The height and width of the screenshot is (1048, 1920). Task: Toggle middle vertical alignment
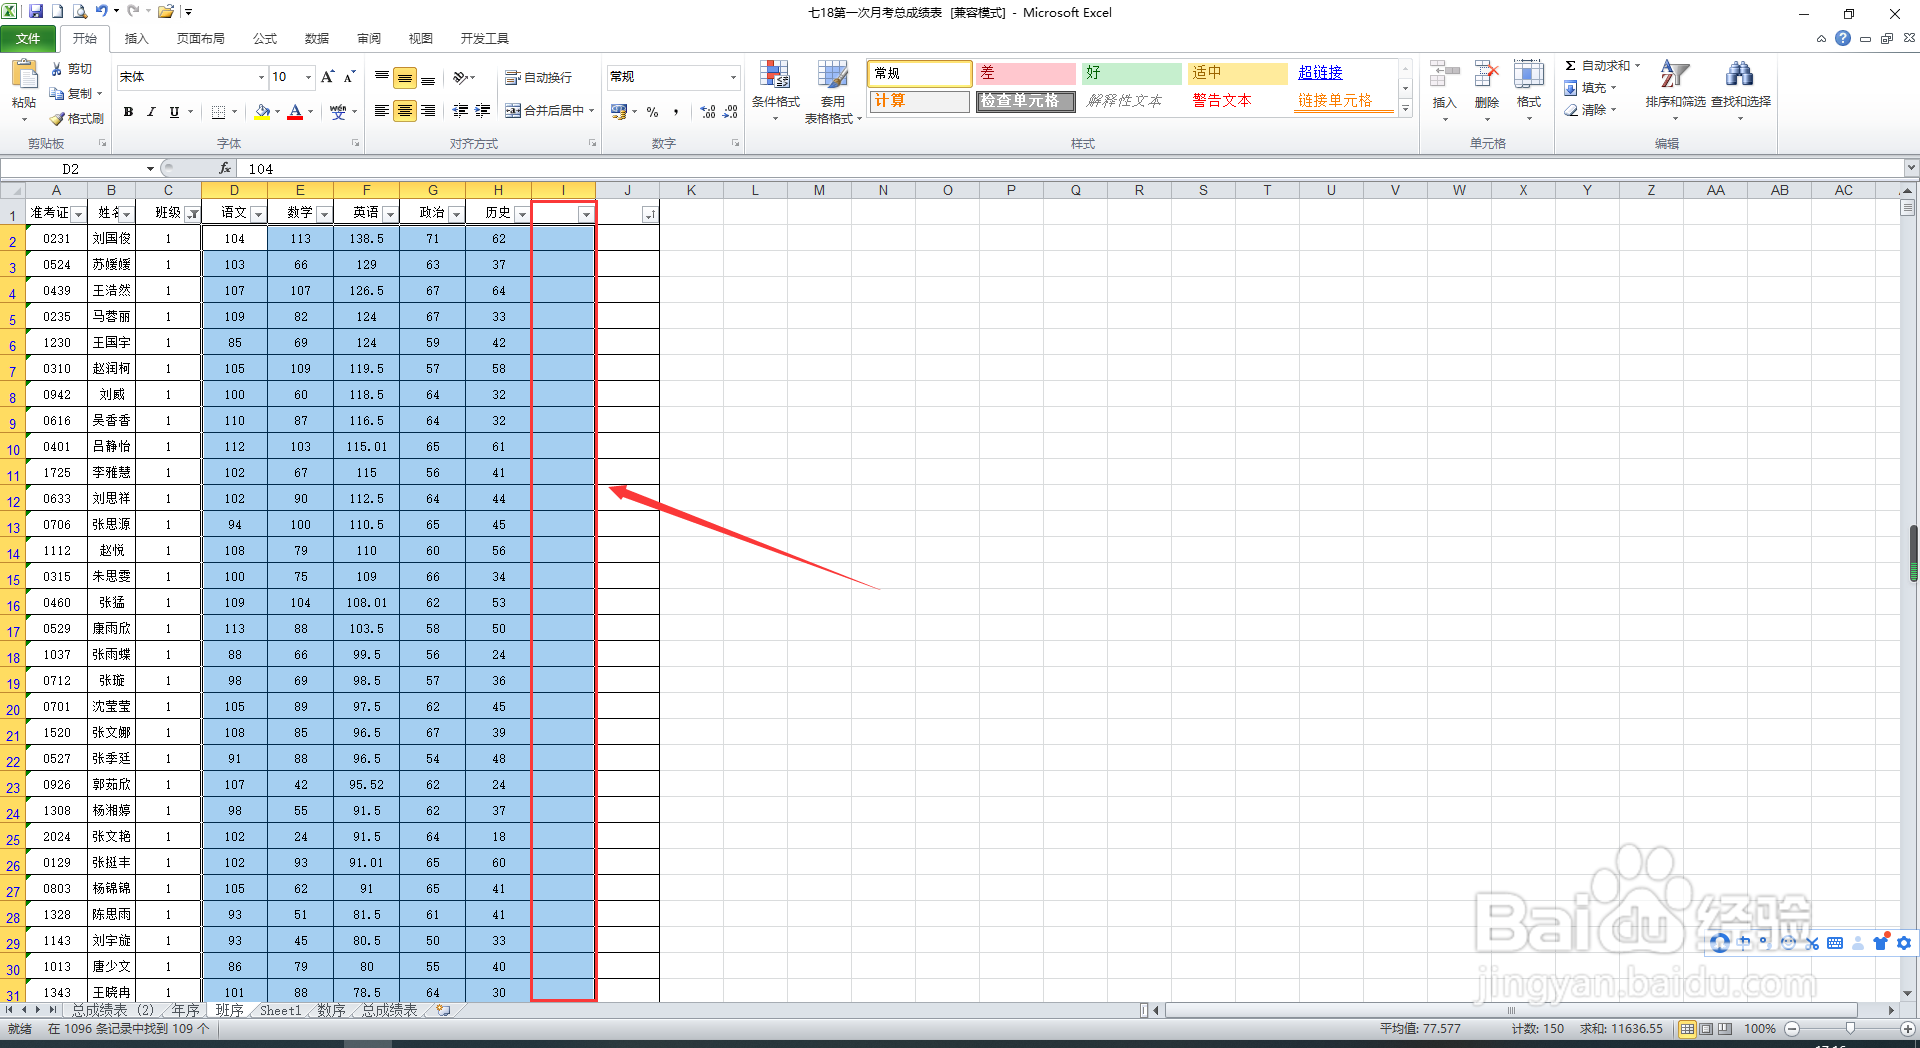click(x=405, y=77)
